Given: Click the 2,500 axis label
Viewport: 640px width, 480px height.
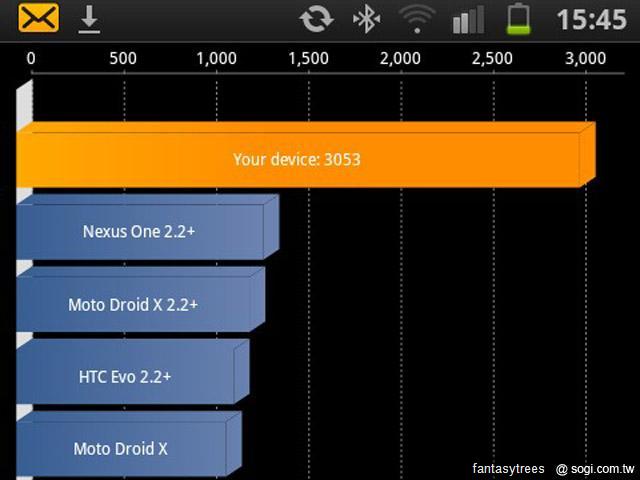Looking at the screenshot, I should point(493,59).
